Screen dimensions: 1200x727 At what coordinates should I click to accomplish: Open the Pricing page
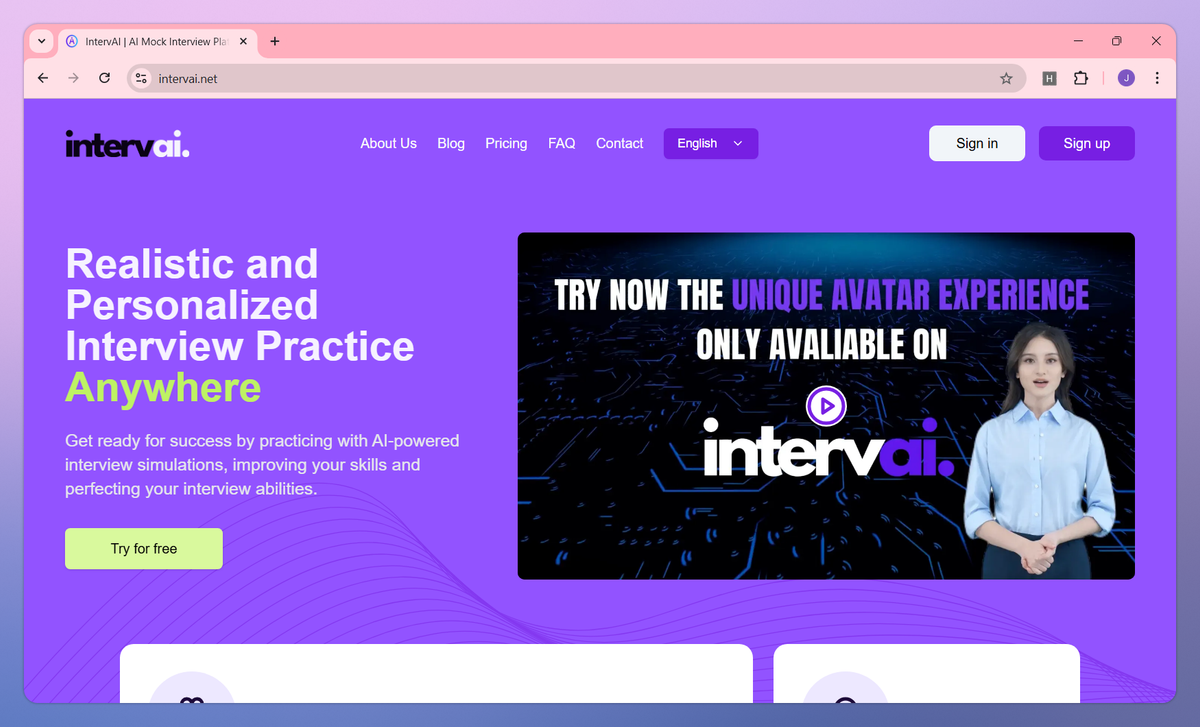pos(506,143)
